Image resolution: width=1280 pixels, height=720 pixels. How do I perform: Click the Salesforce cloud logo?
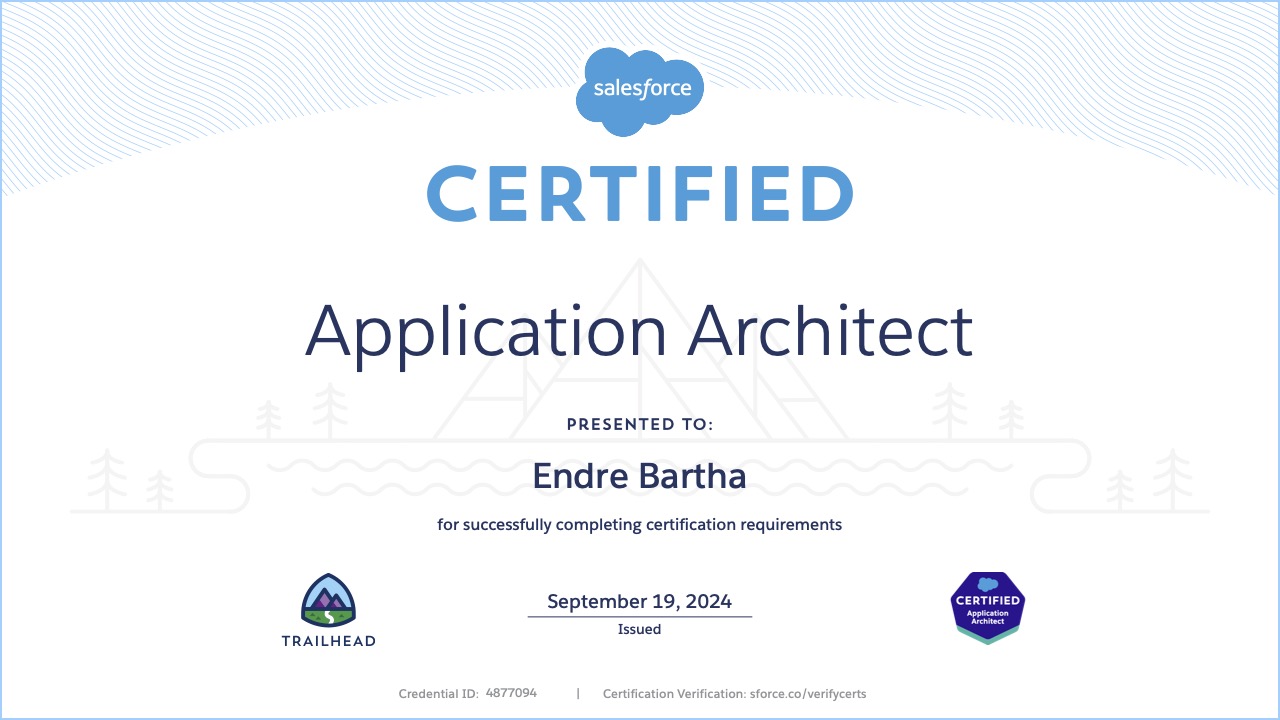pos(640,88)
